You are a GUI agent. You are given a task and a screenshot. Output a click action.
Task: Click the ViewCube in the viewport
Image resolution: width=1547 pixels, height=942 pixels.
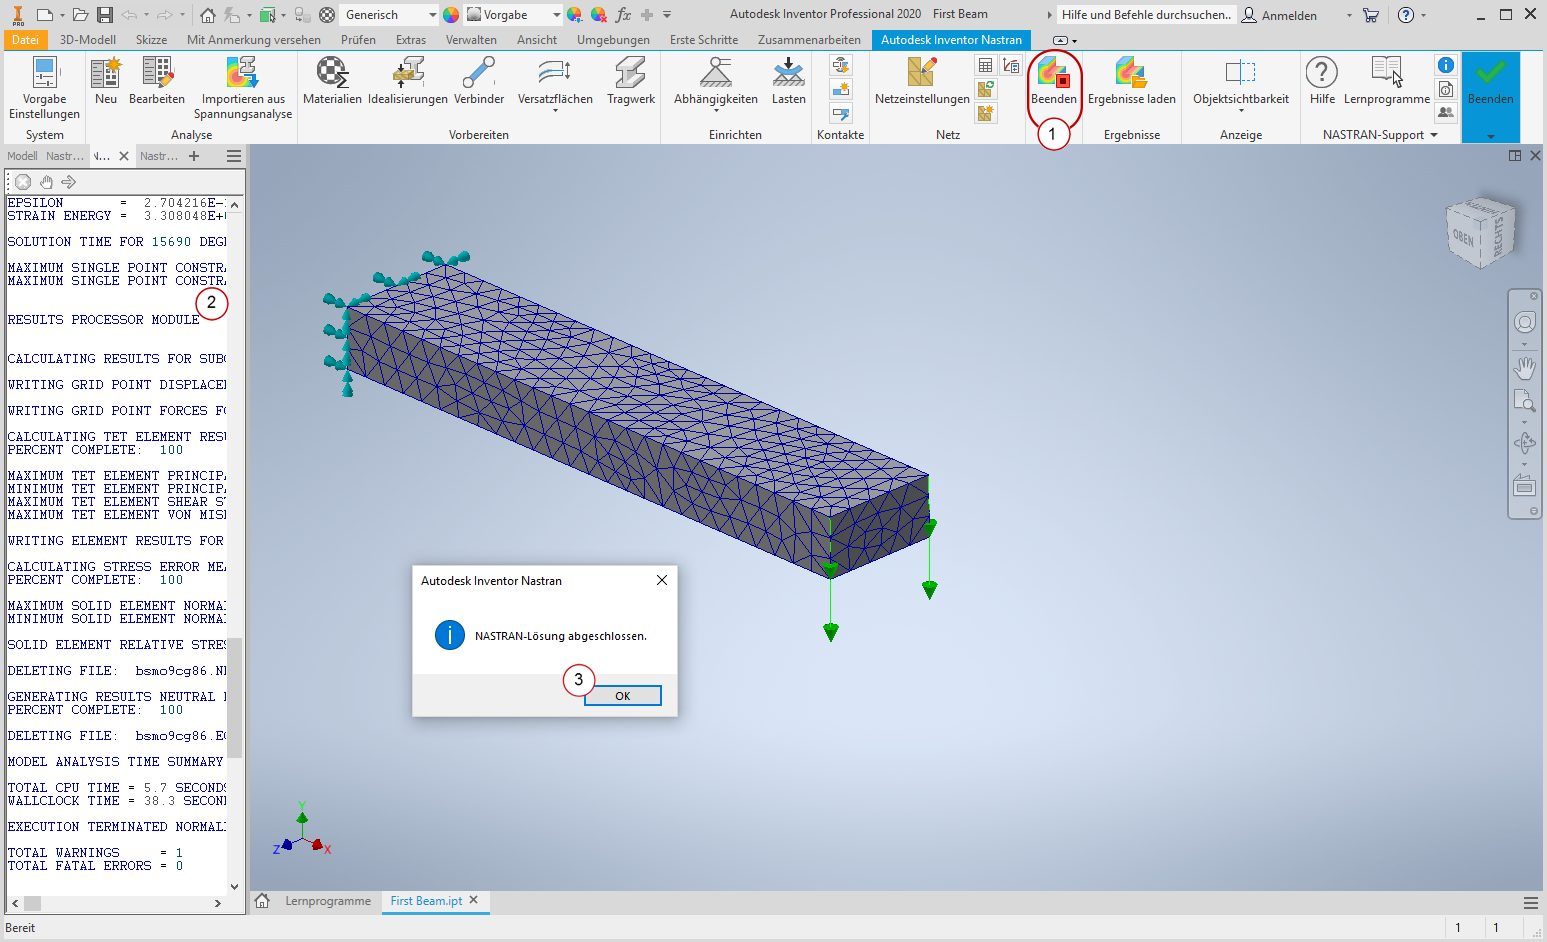tap(1480, 233)
